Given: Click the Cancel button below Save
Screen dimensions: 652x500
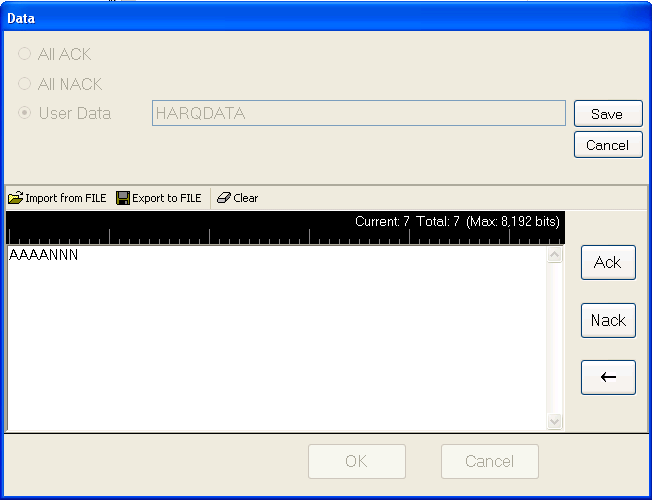Looking at the screenshot, I should (x=608, y=145).
